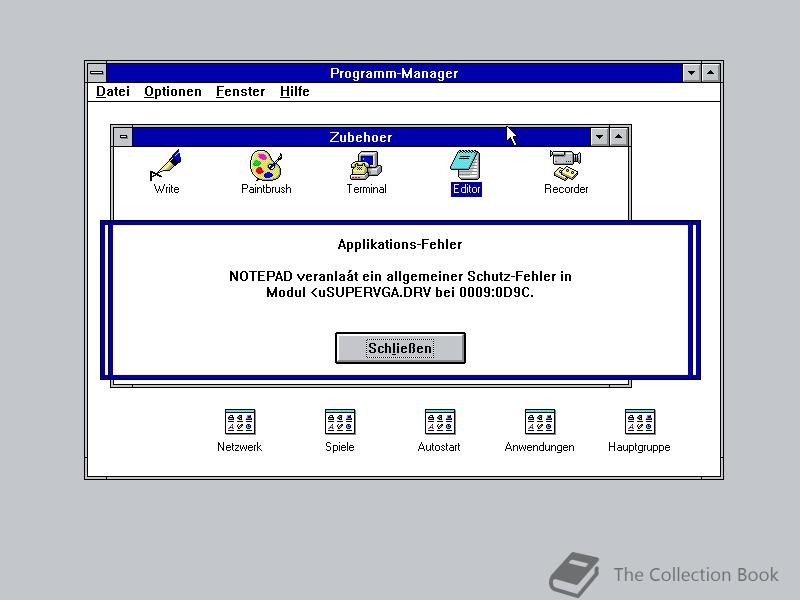Select the Anwendungen program group icon
The width and height of the screenshot is (800, 600).
540,422
